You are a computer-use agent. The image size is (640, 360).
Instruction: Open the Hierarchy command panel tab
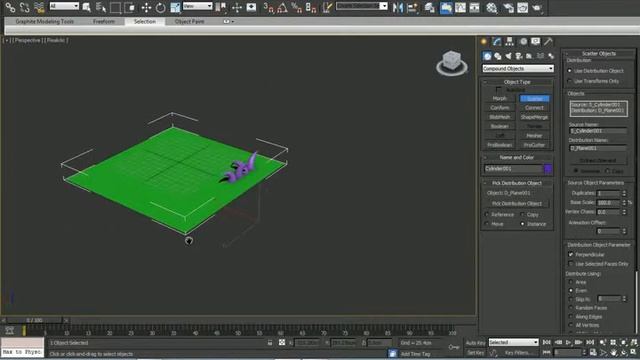pos(509,41)
